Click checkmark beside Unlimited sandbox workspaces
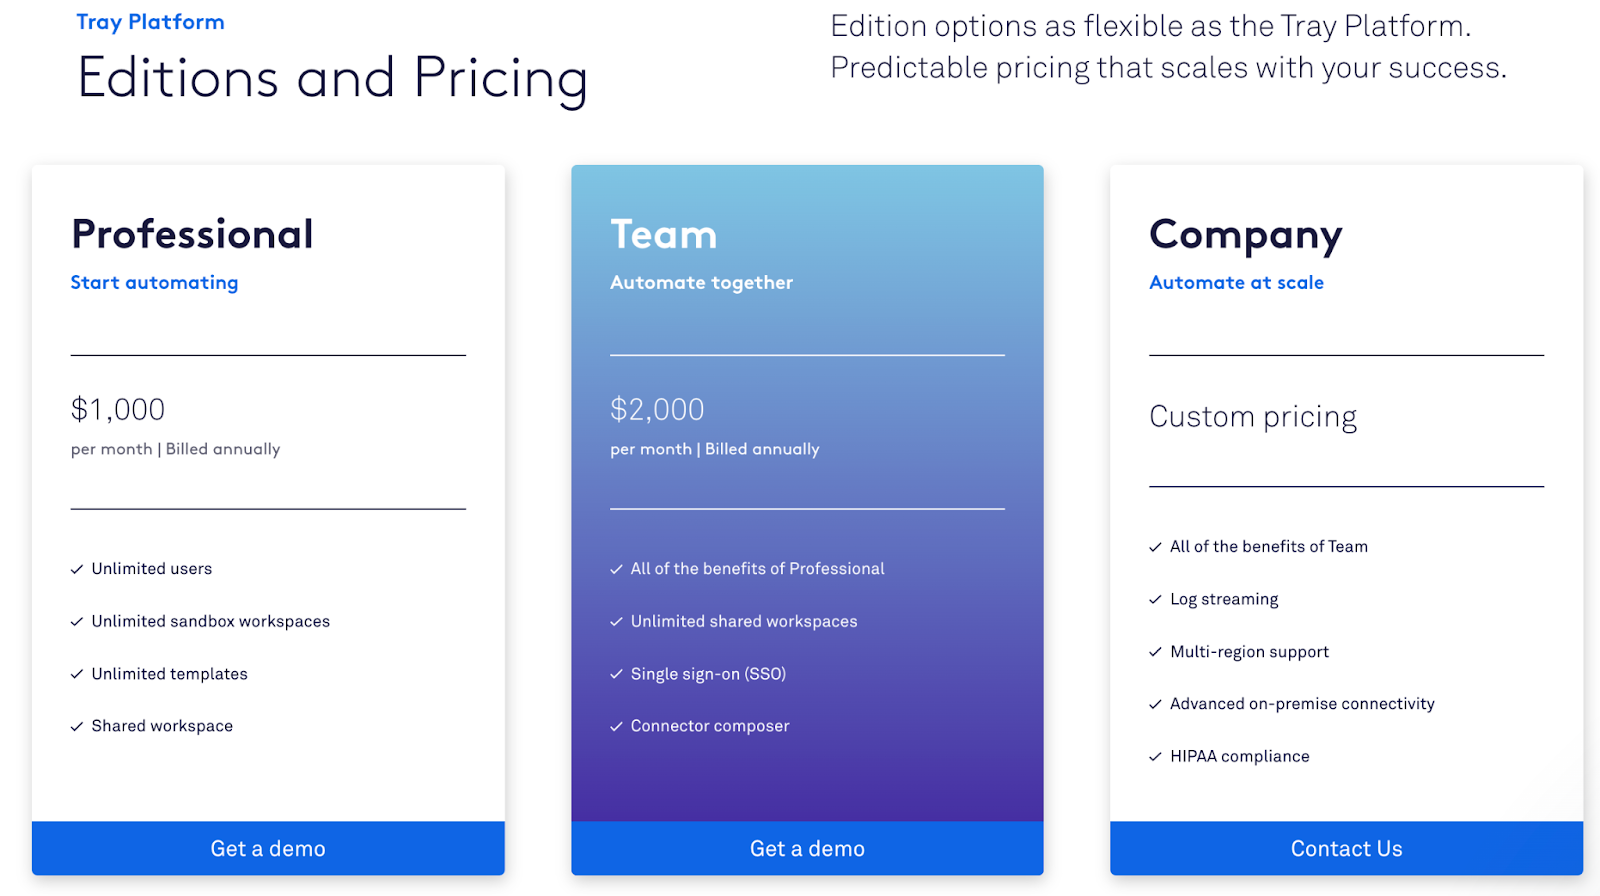 pyautogui.click(x=77, y=622)
